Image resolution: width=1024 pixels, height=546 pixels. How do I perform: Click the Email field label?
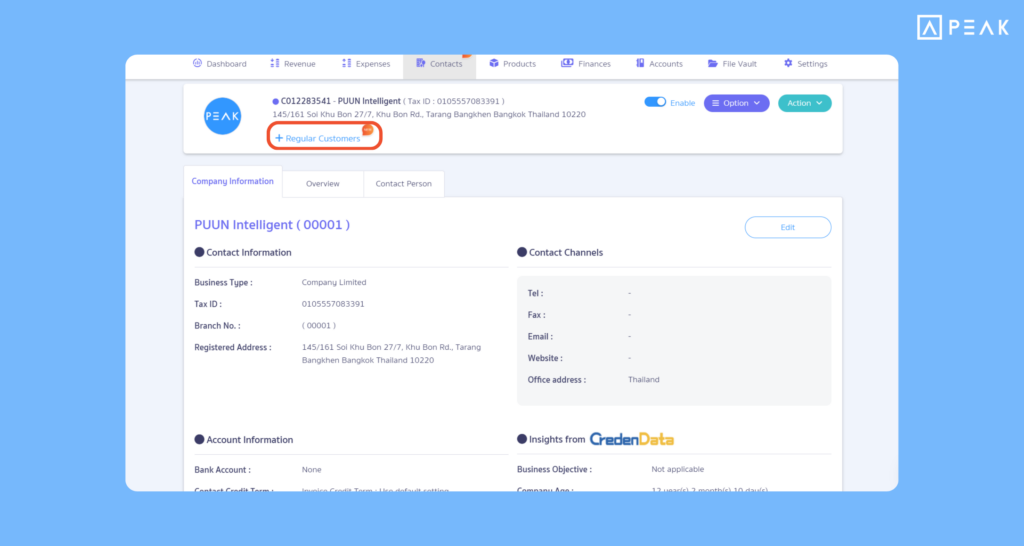[x=540, y=336]
